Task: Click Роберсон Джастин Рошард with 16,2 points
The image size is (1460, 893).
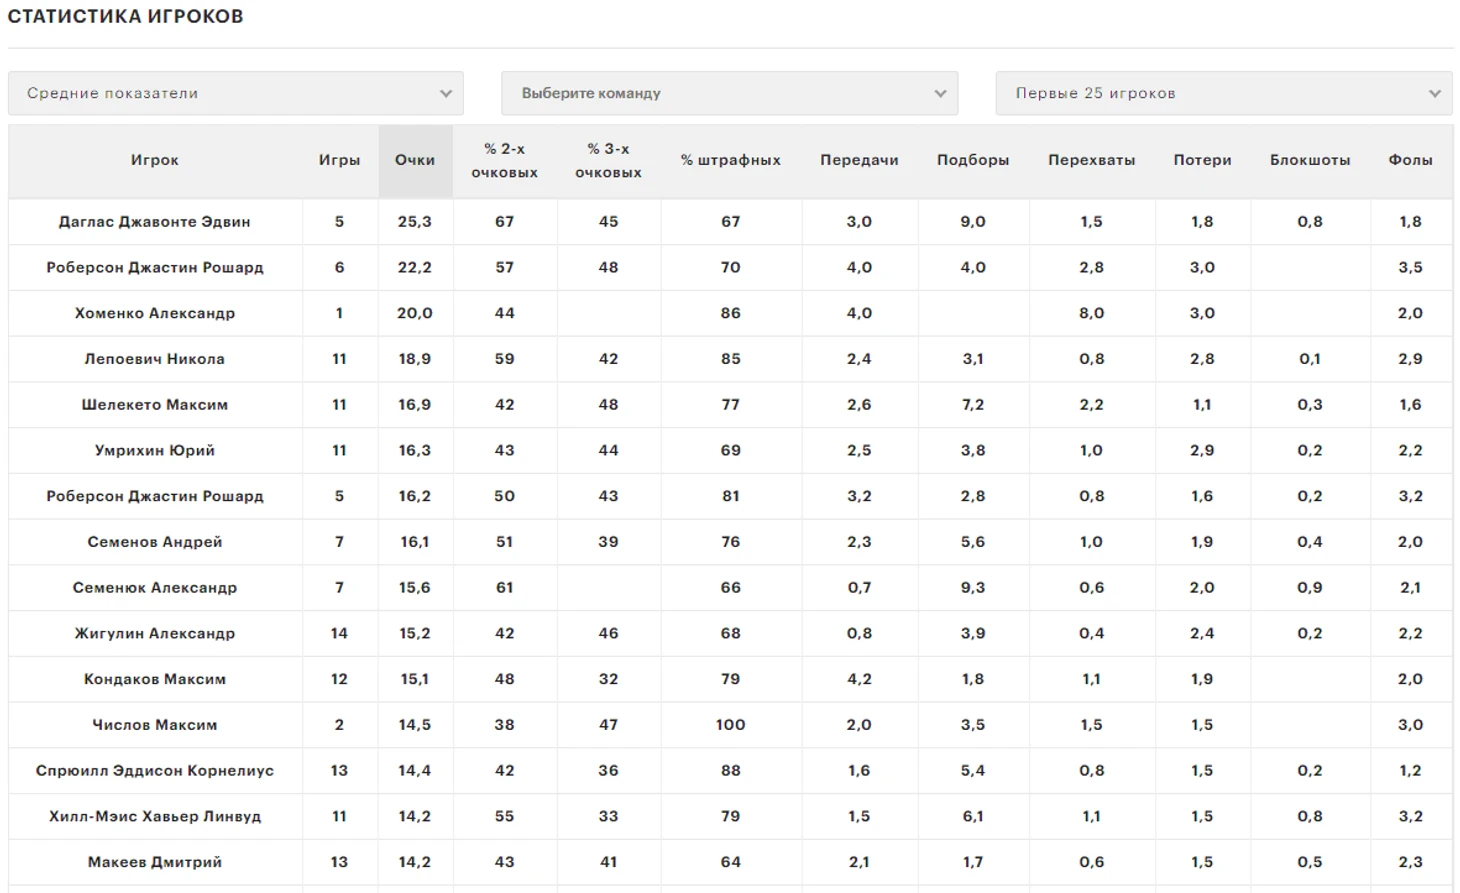Action: point(155,497)
